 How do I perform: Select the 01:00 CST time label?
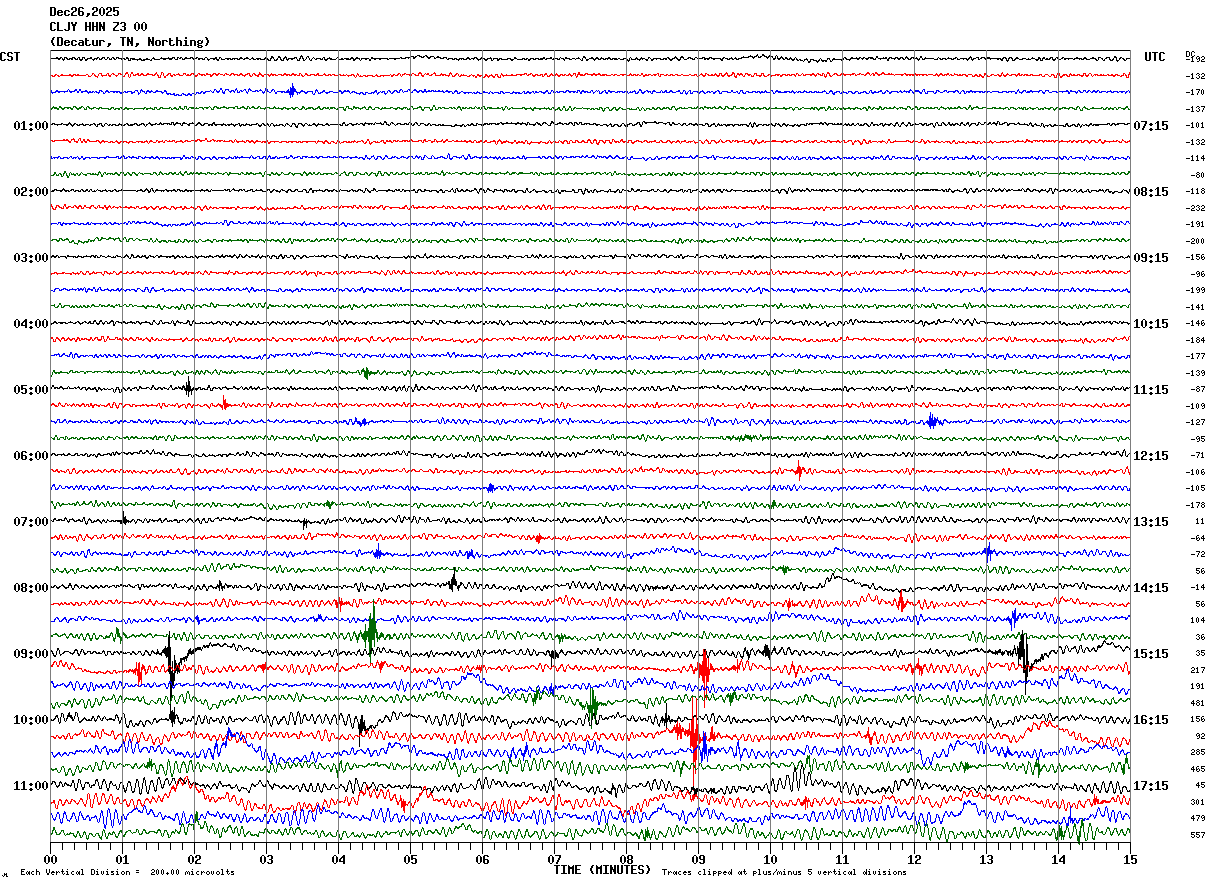[x=31, y=126]
